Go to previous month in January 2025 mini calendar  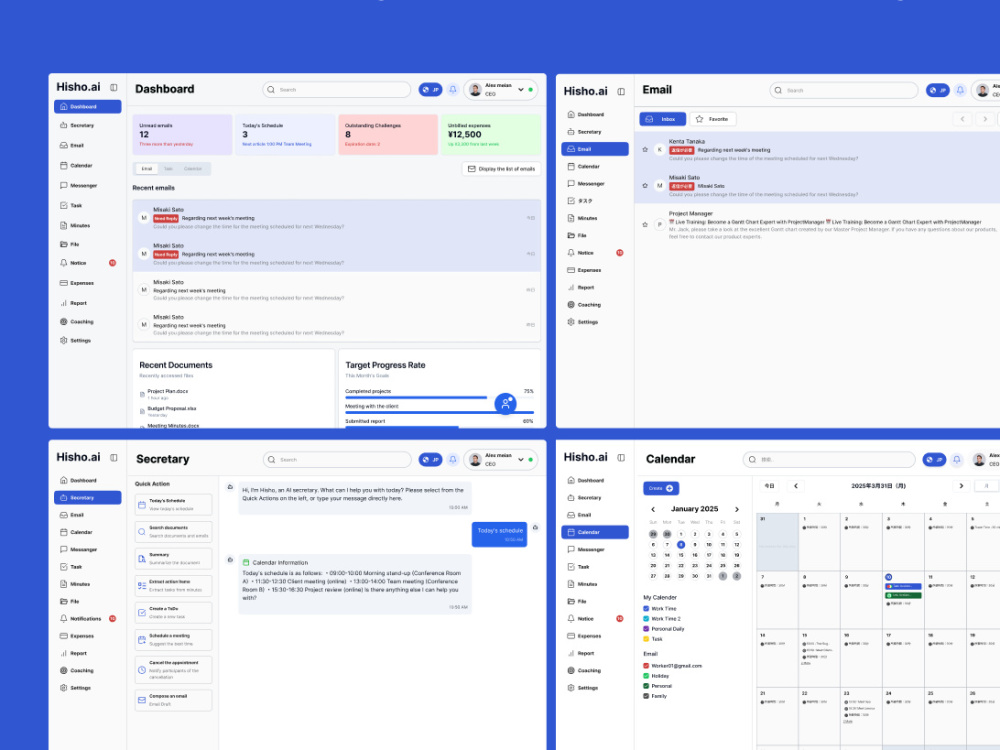652,510
